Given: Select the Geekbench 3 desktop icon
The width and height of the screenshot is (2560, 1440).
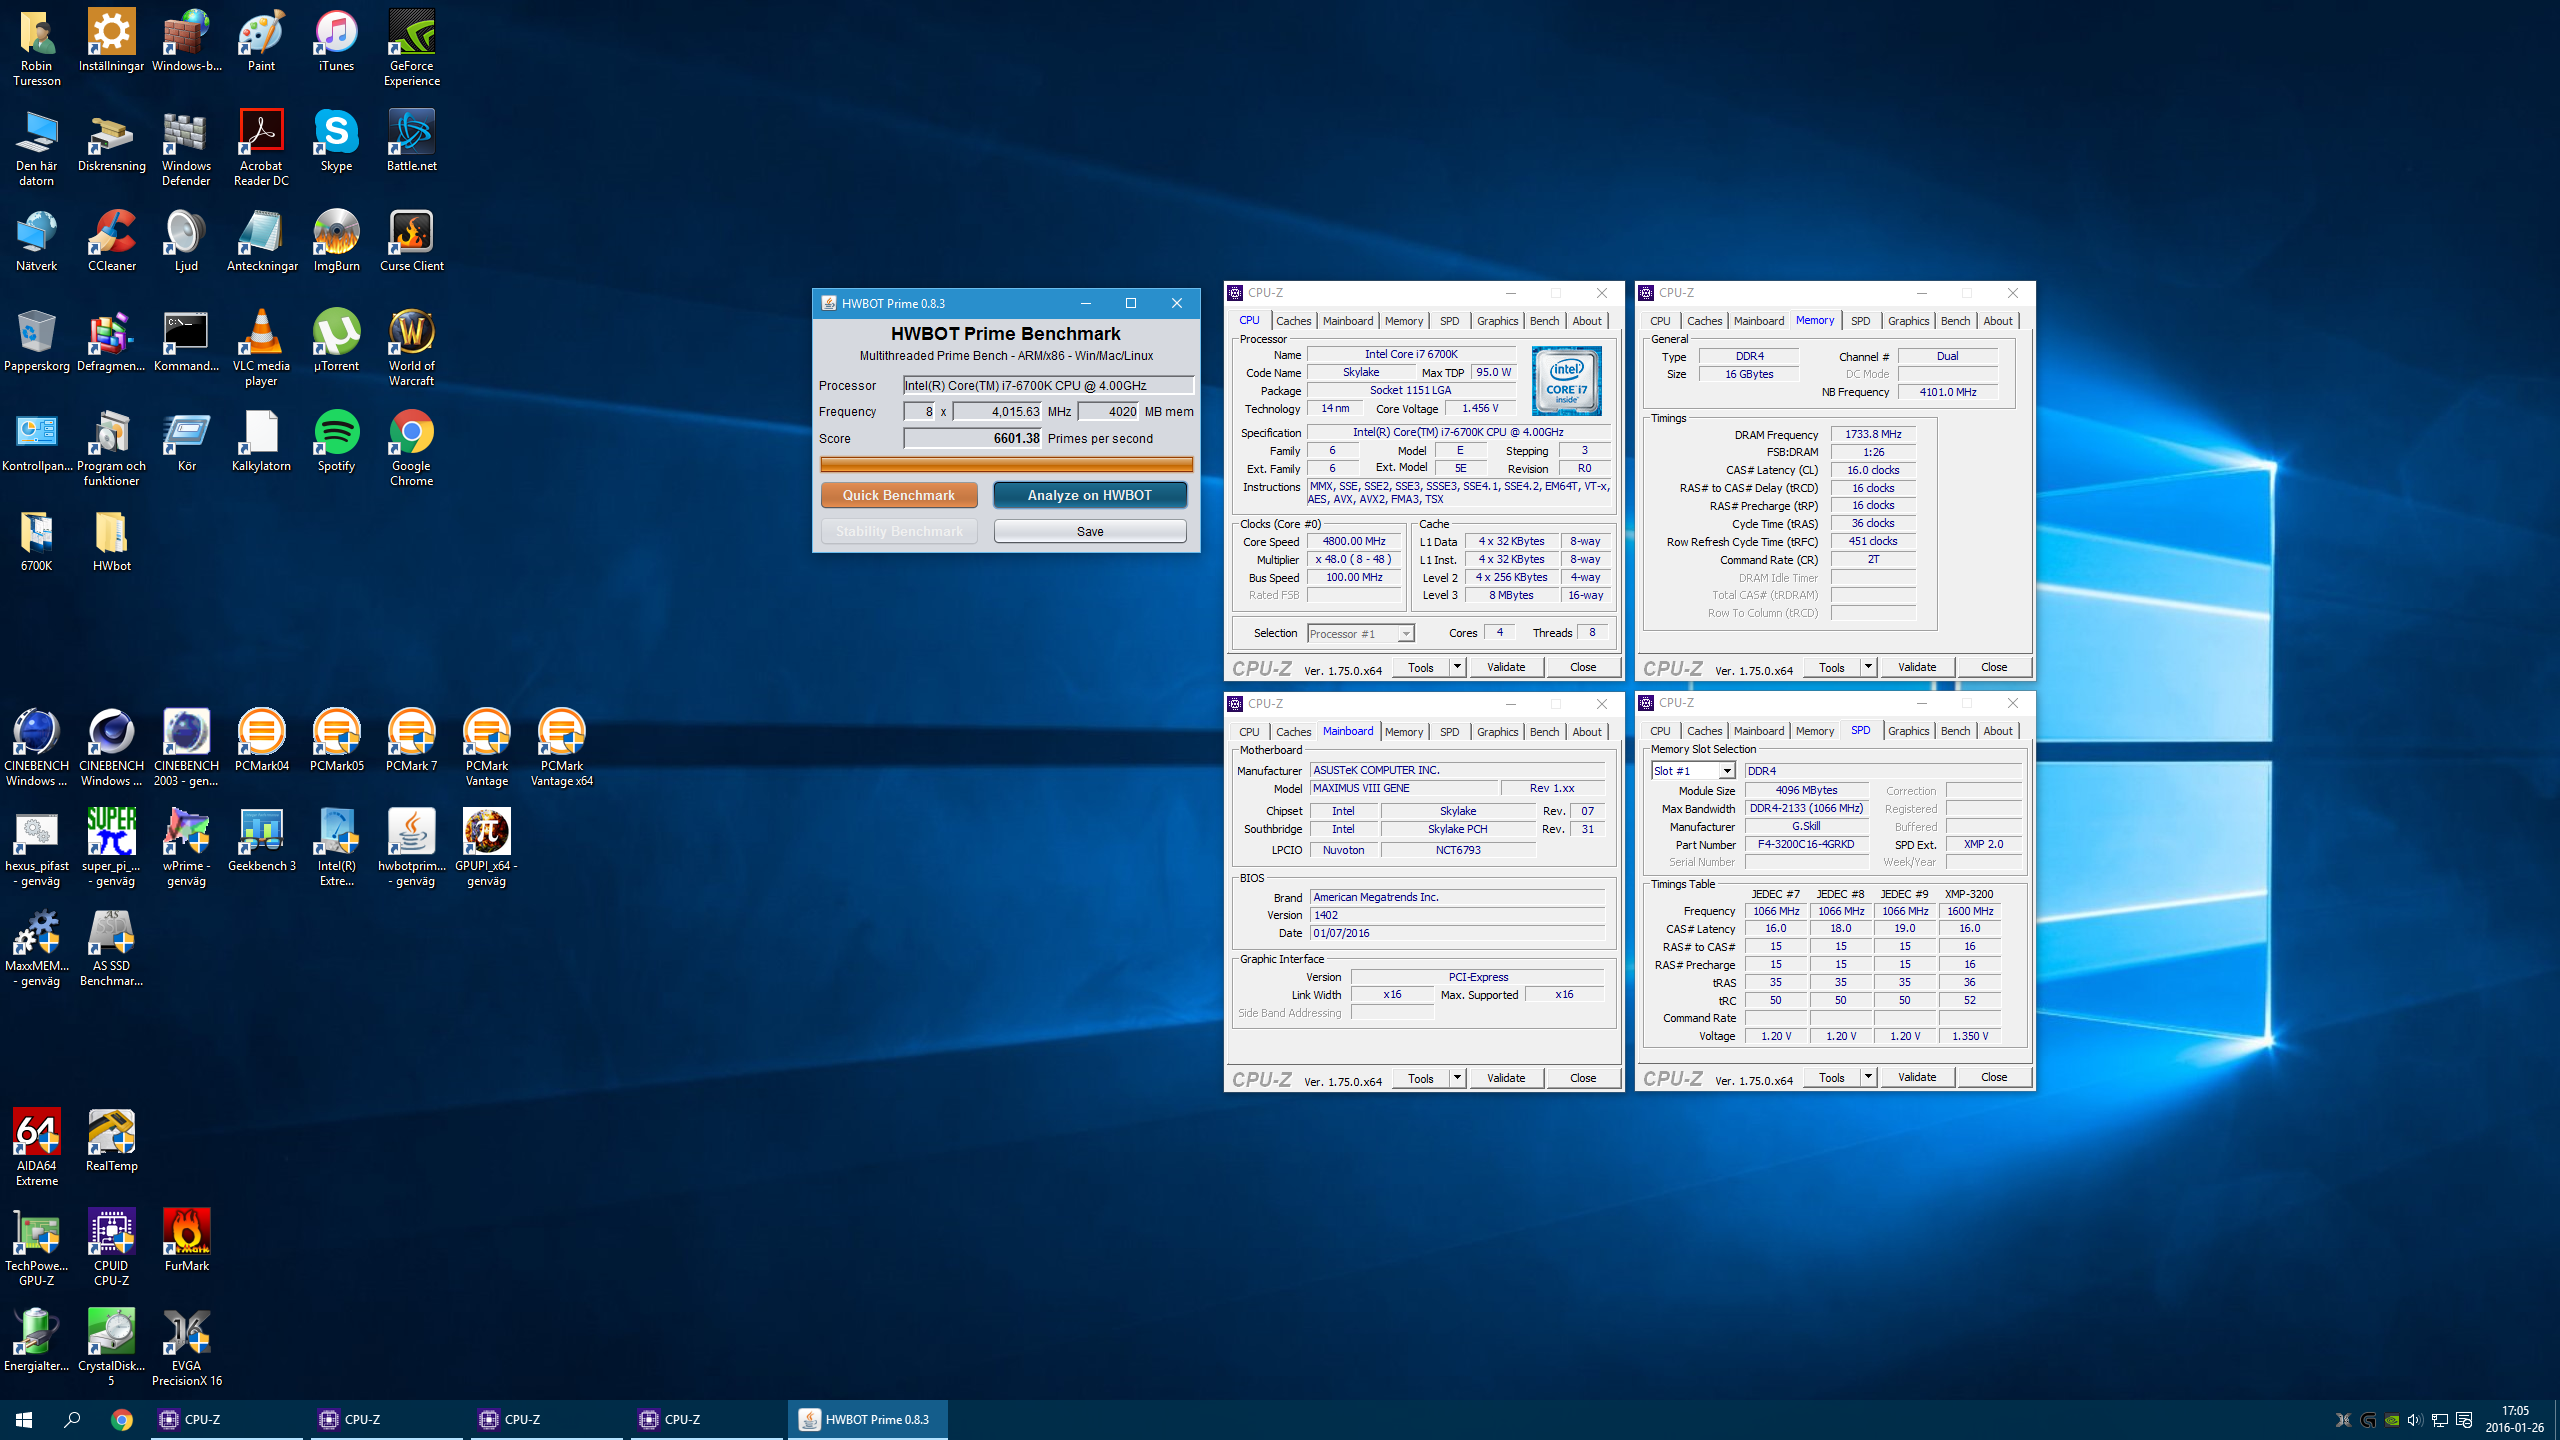Looking at the screenshot, I should click(261, 840).
